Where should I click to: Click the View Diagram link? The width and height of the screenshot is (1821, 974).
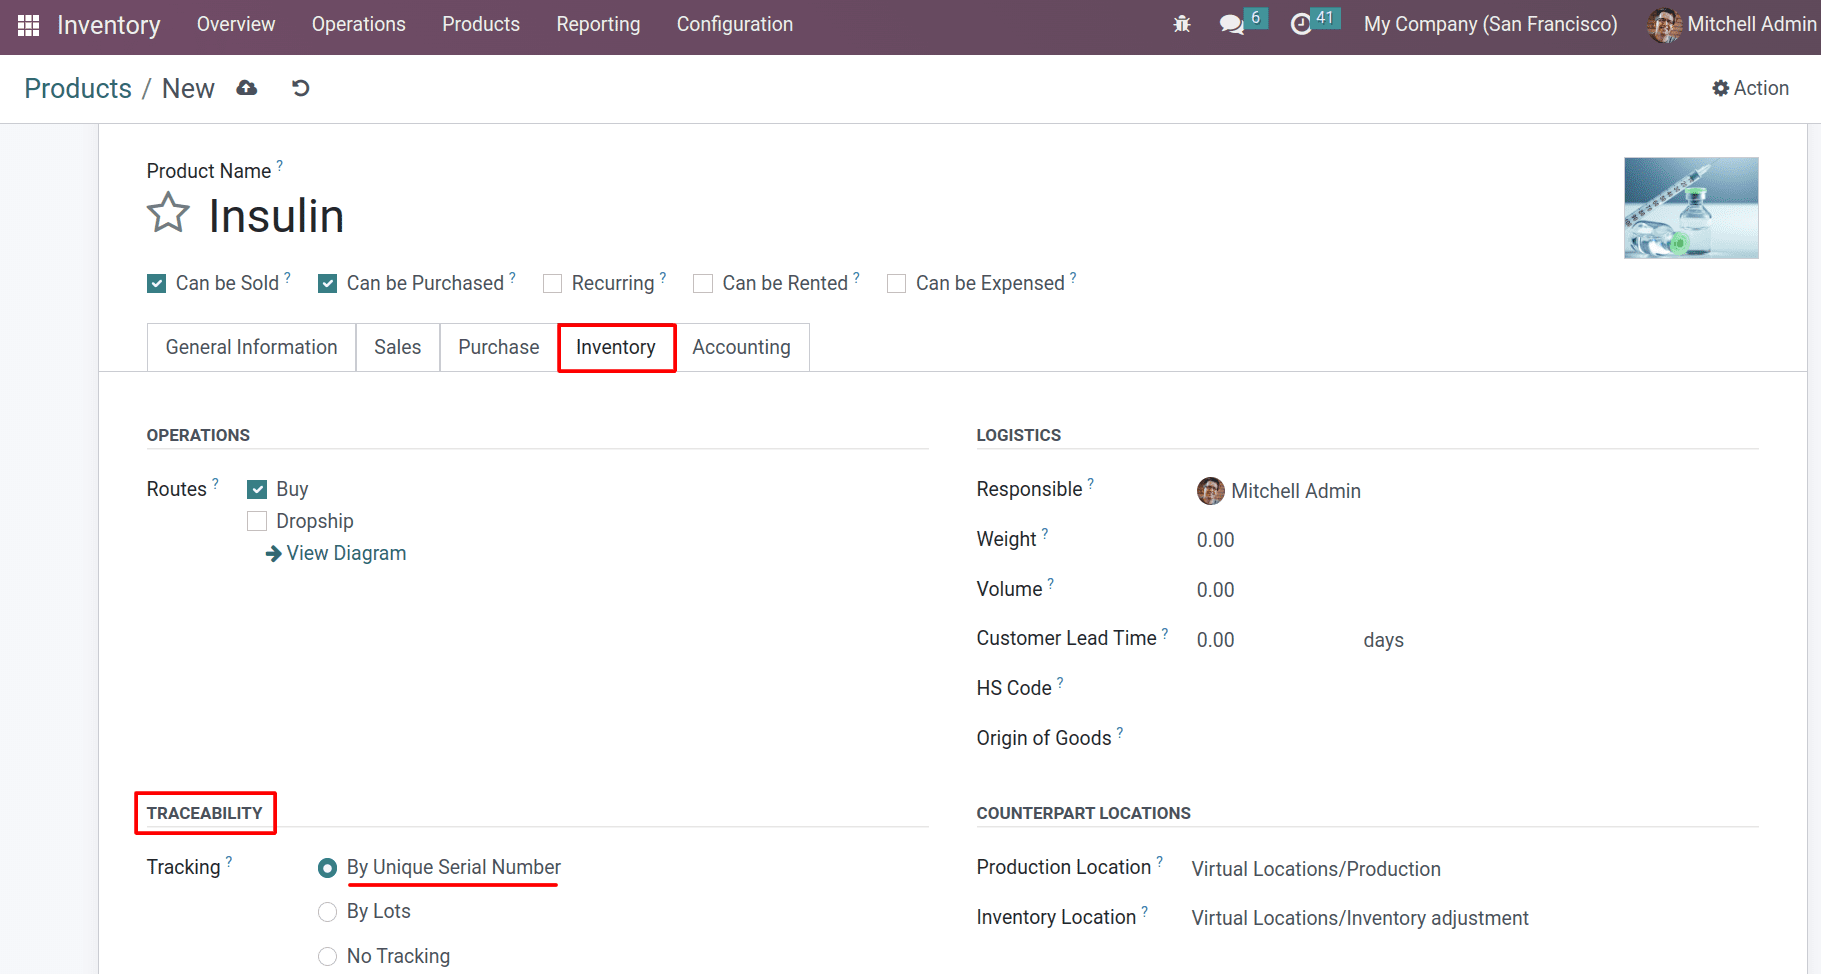point(336,553)
